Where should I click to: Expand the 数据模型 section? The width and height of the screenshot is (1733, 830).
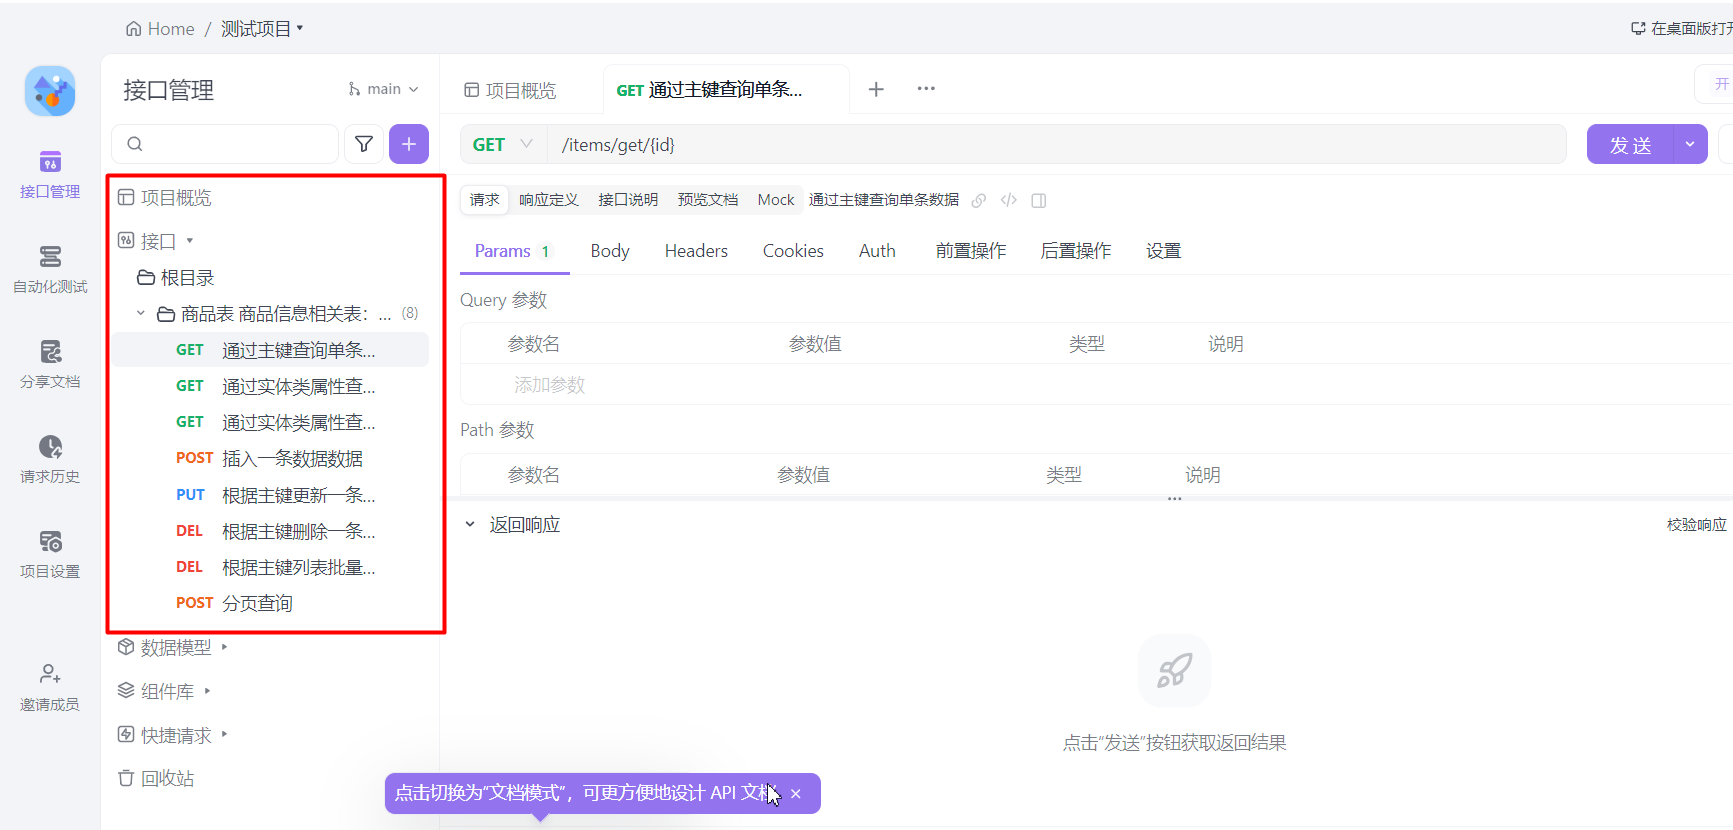click(x=173, y=648)
